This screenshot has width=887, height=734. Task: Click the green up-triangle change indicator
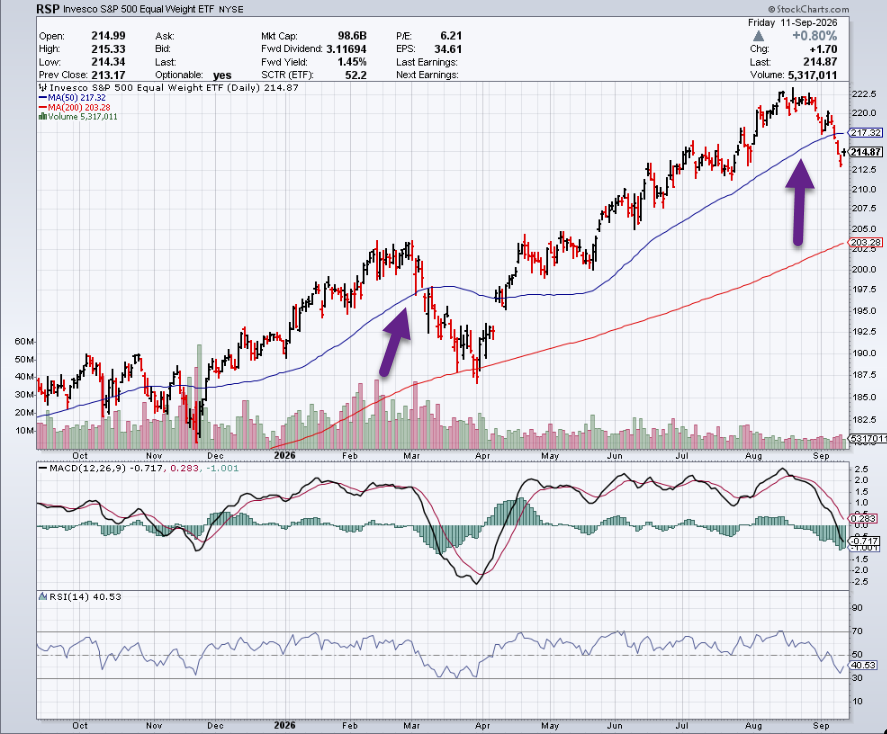[x=759, y=36]
